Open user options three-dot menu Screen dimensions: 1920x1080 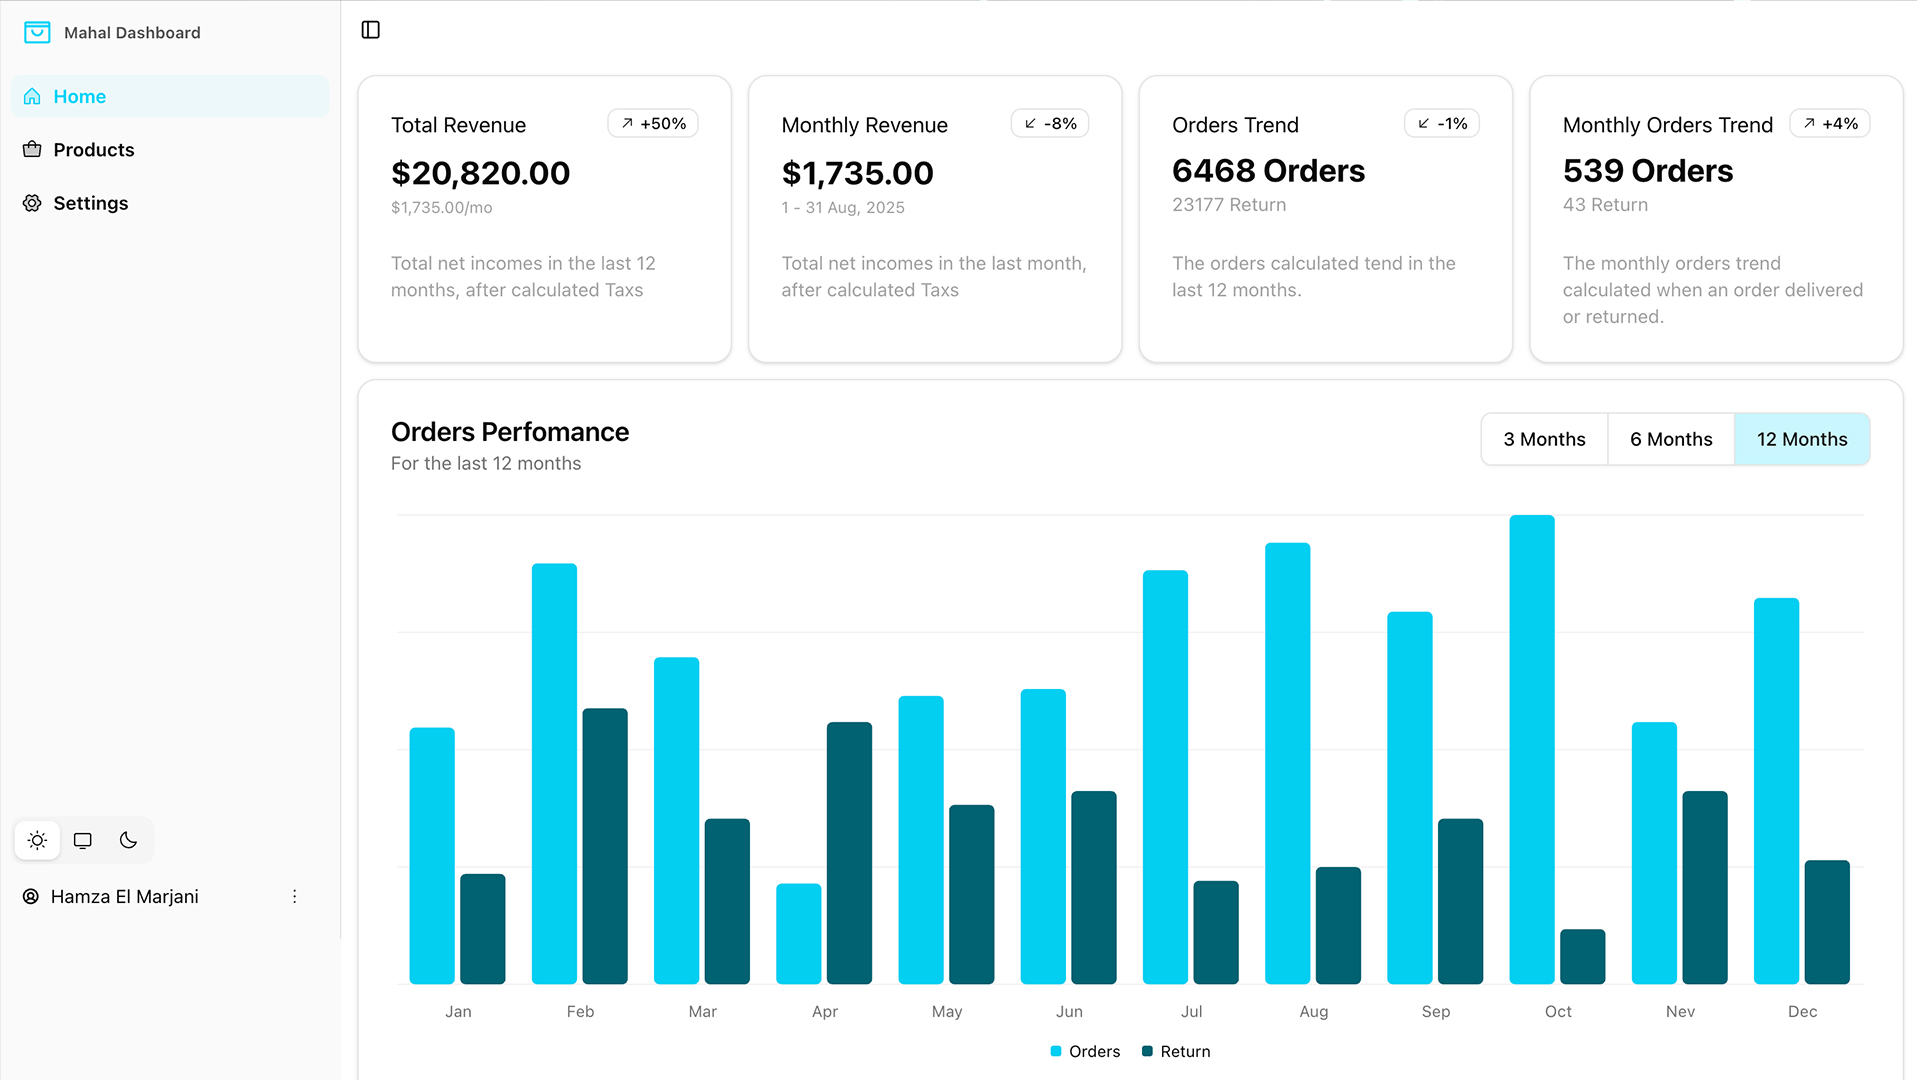[x=294, y=897]
